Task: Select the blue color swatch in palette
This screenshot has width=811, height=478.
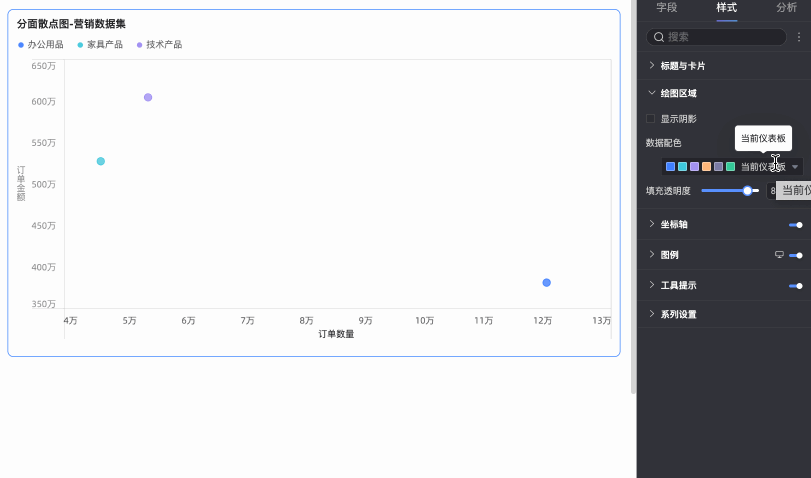Action: tap(670, 167)
